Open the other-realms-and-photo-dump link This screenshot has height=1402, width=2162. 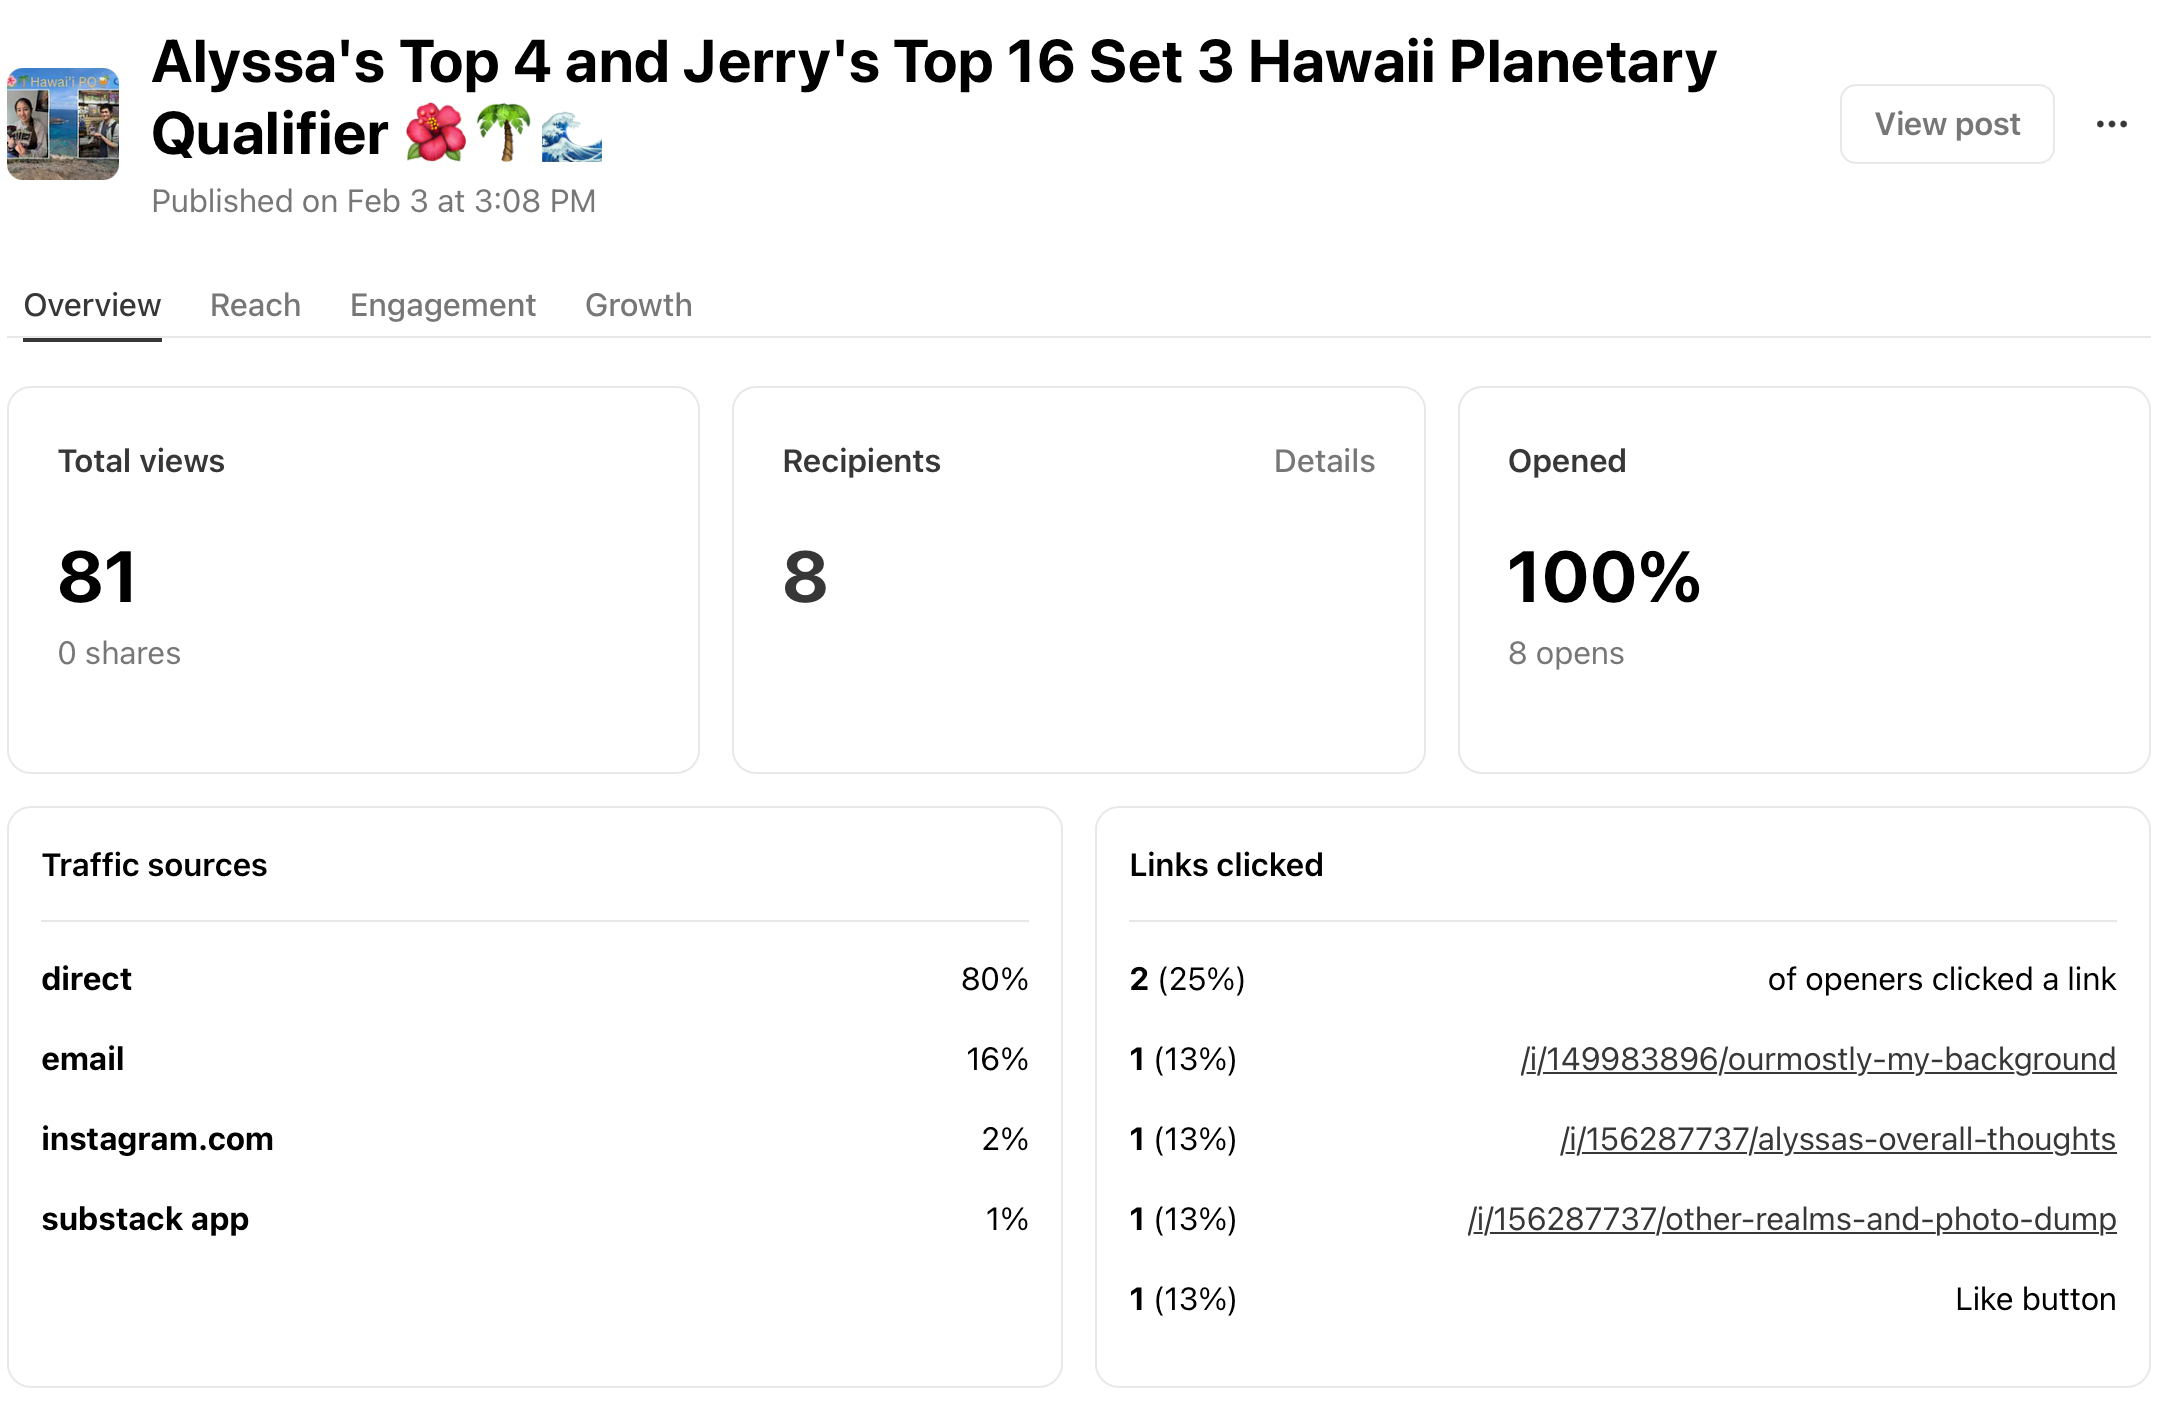tap(1791, 1219)
